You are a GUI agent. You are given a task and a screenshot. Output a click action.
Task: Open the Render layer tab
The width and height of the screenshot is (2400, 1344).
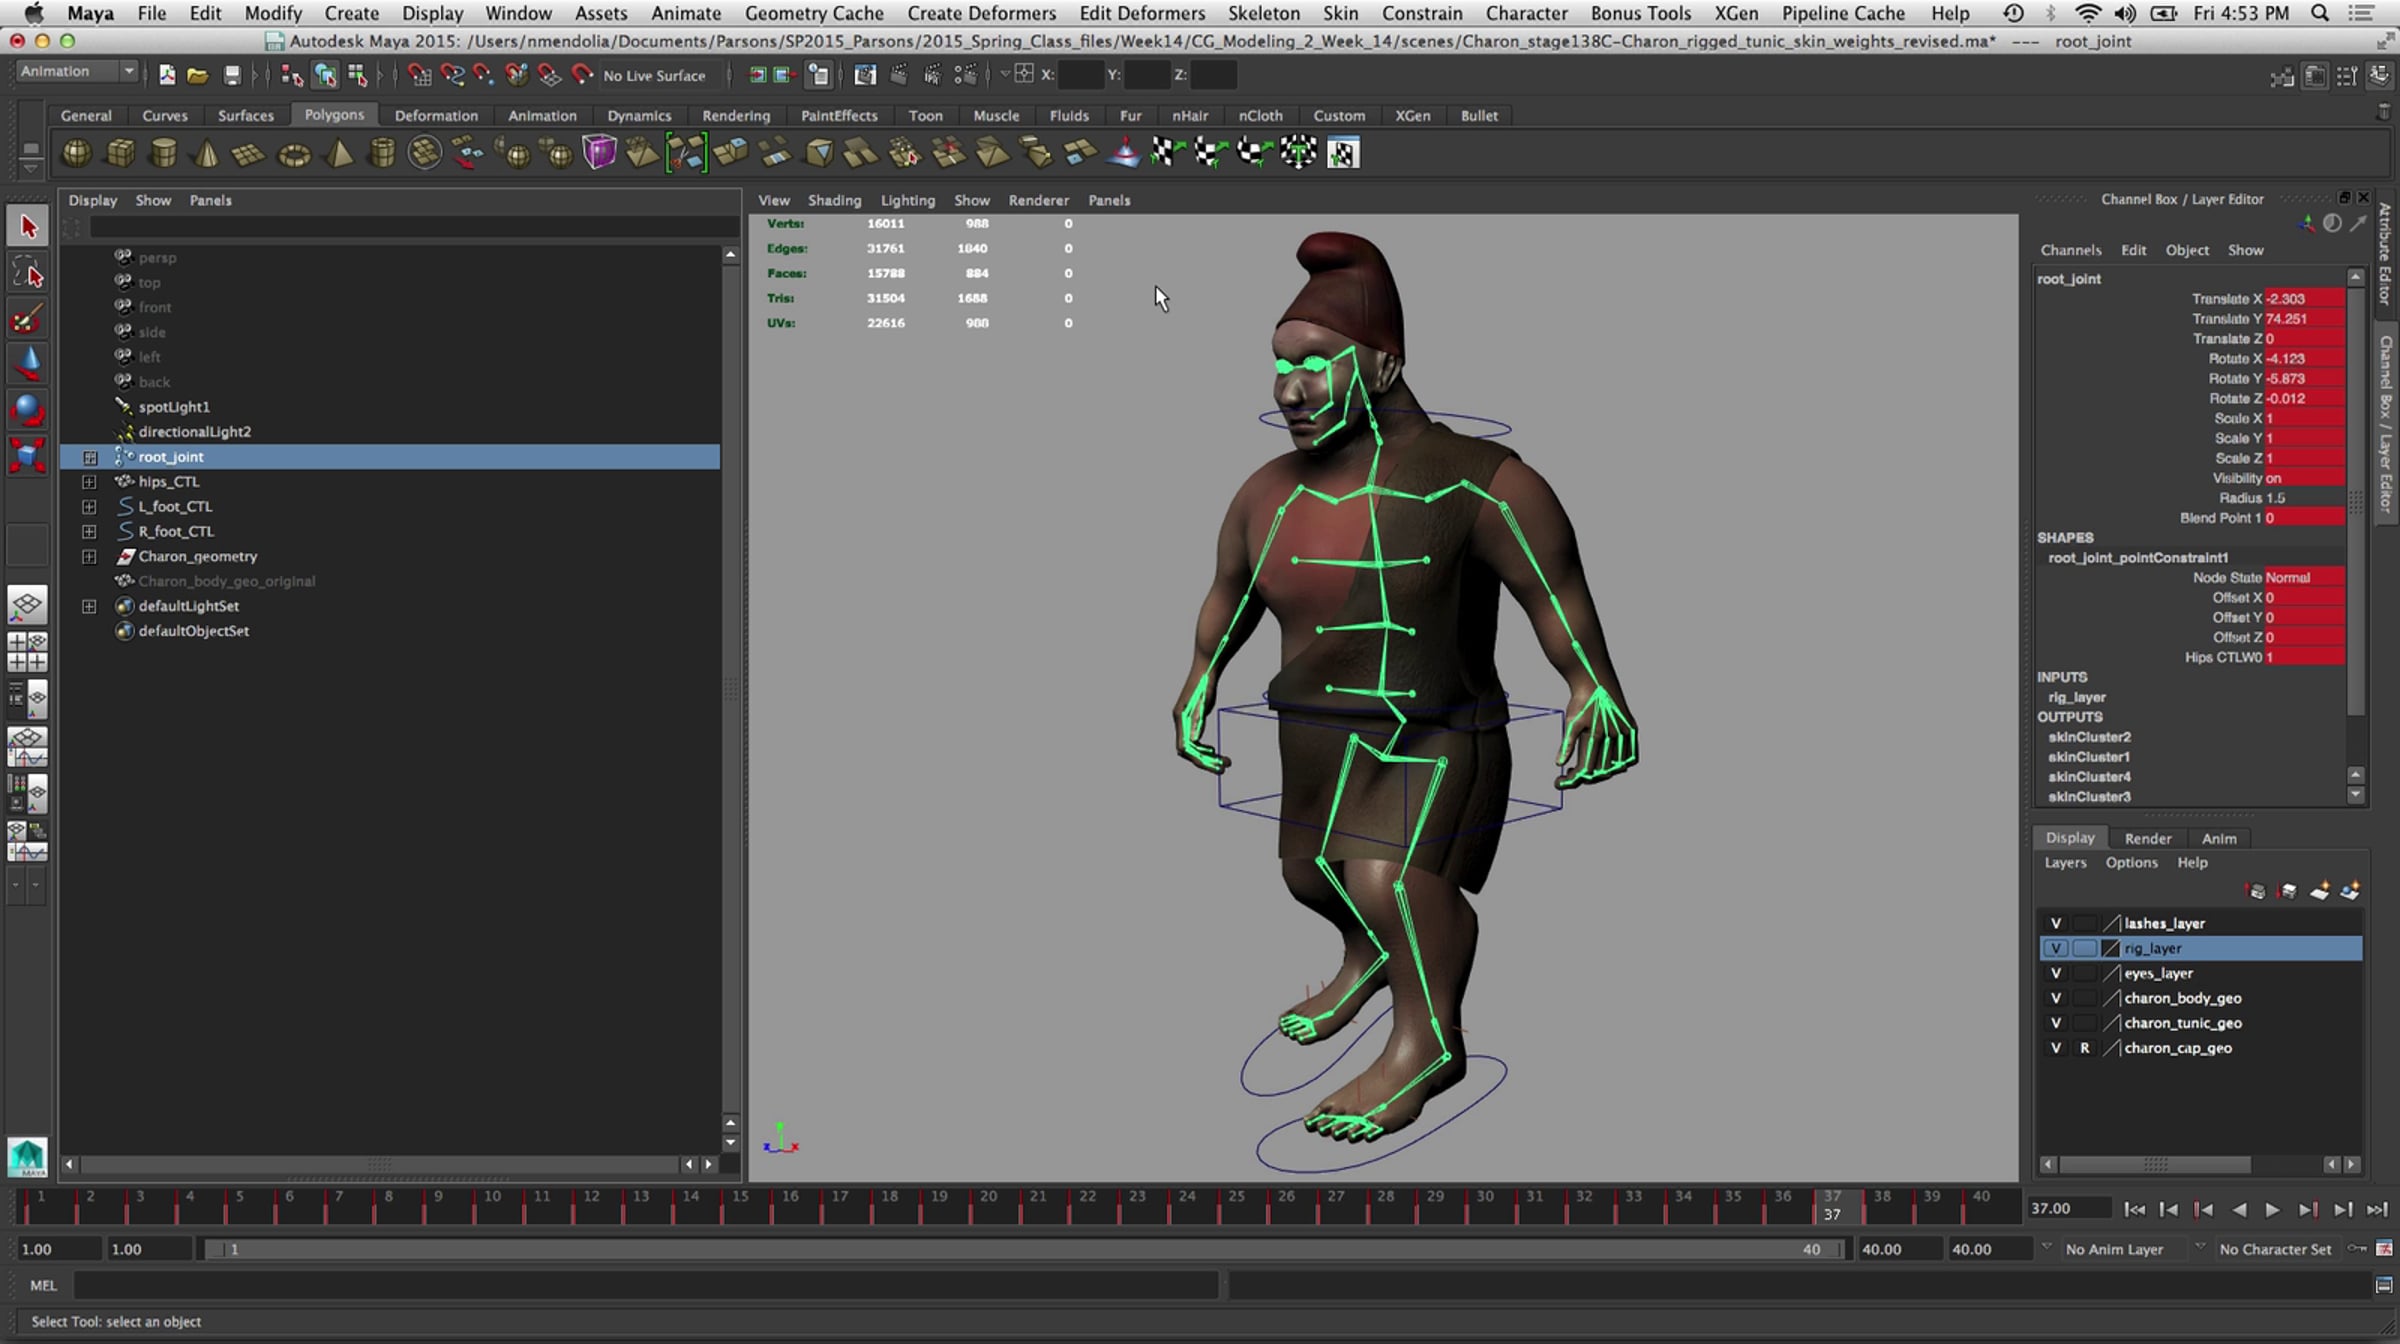click(x=2147, y=838)
